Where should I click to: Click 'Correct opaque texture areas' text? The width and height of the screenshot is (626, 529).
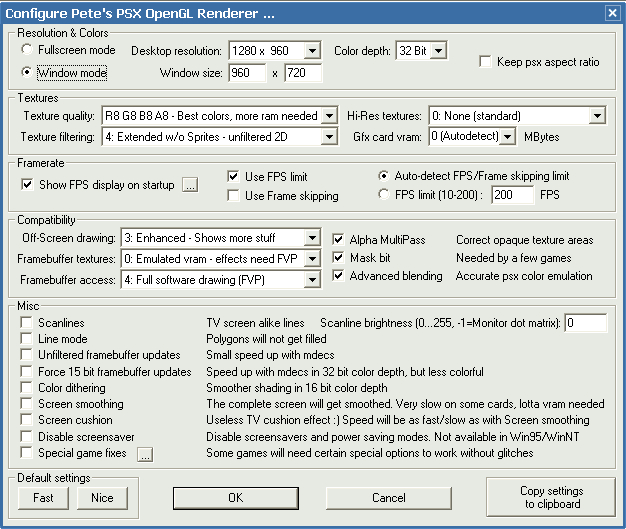tap(525, 240)
